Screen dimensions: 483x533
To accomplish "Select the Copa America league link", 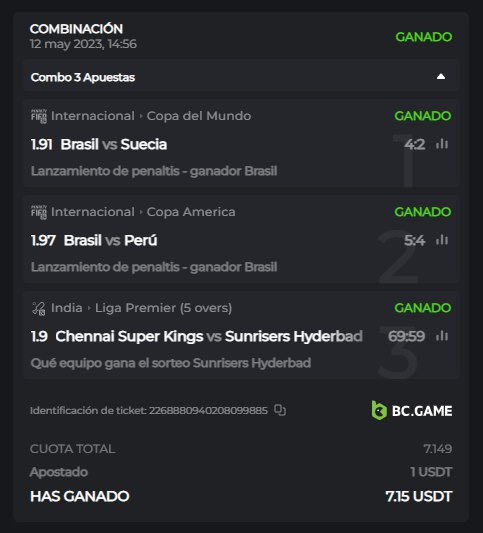I will point(191,212).
